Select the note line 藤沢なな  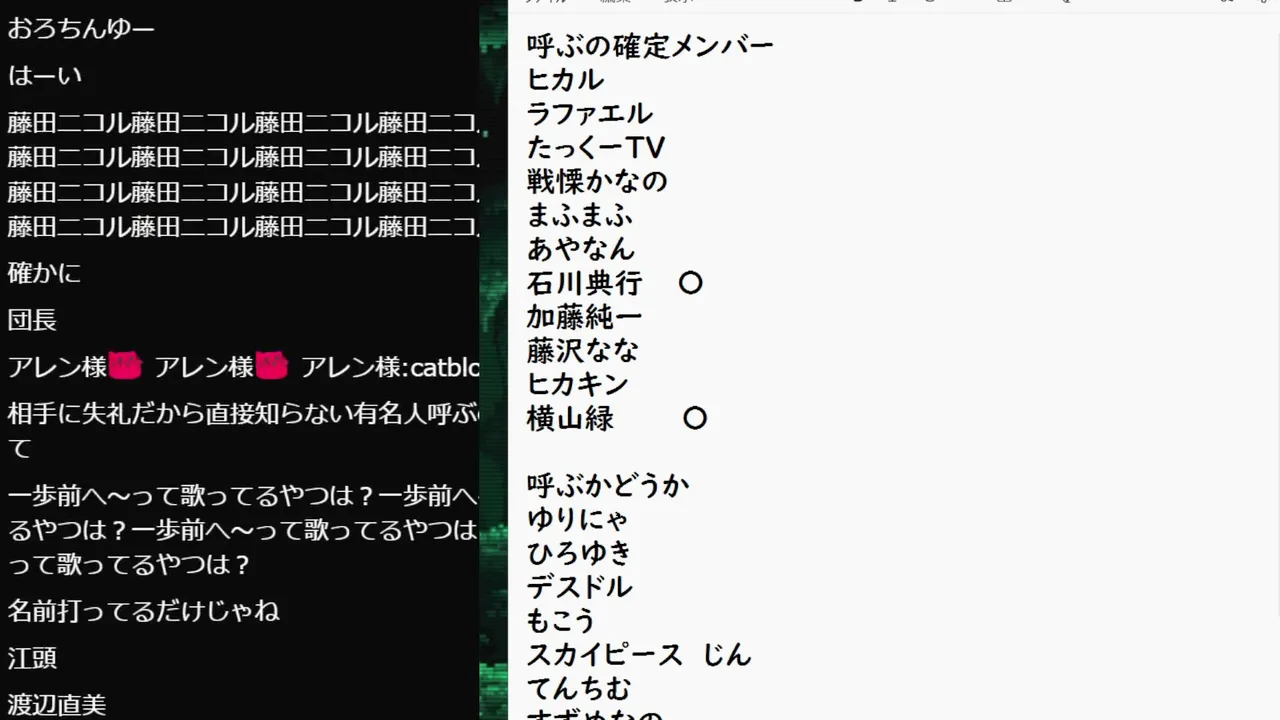pos(583,351)
